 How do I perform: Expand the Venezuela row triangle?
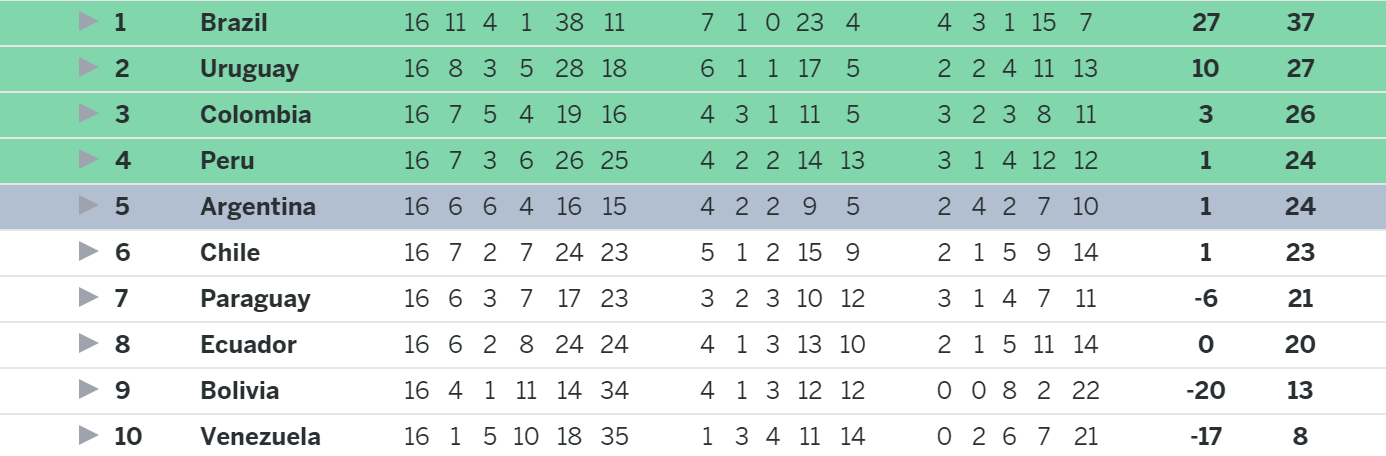pos(89,435)
